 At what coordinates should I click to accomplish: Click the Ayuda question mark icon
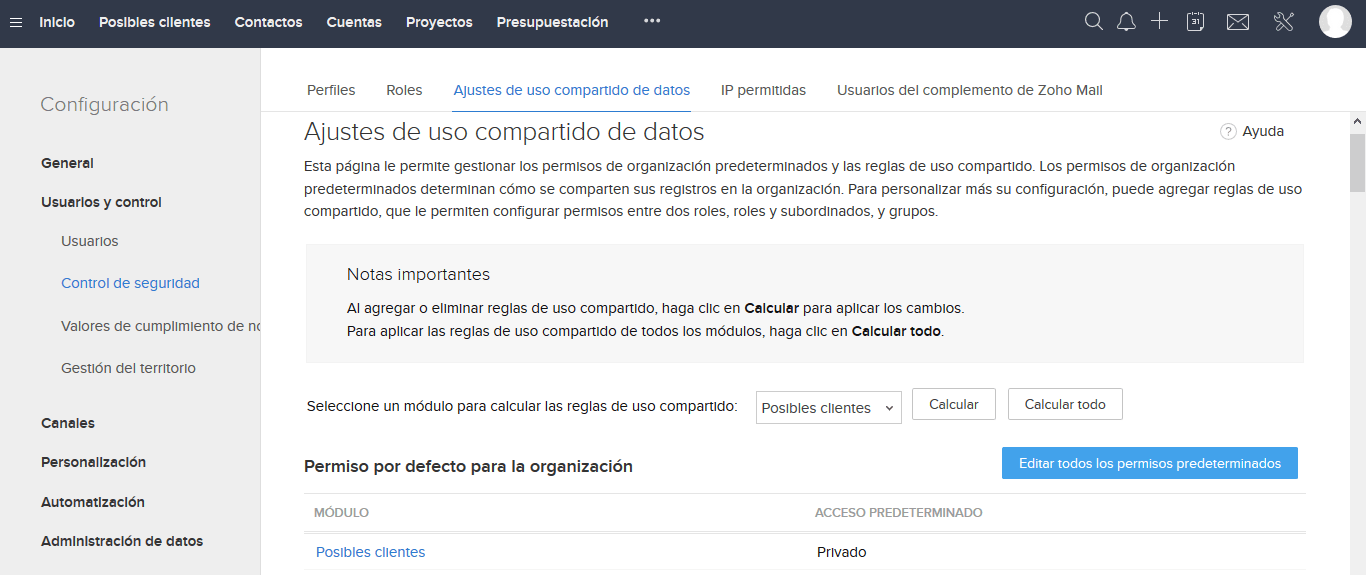click(x=1228, y=131)
